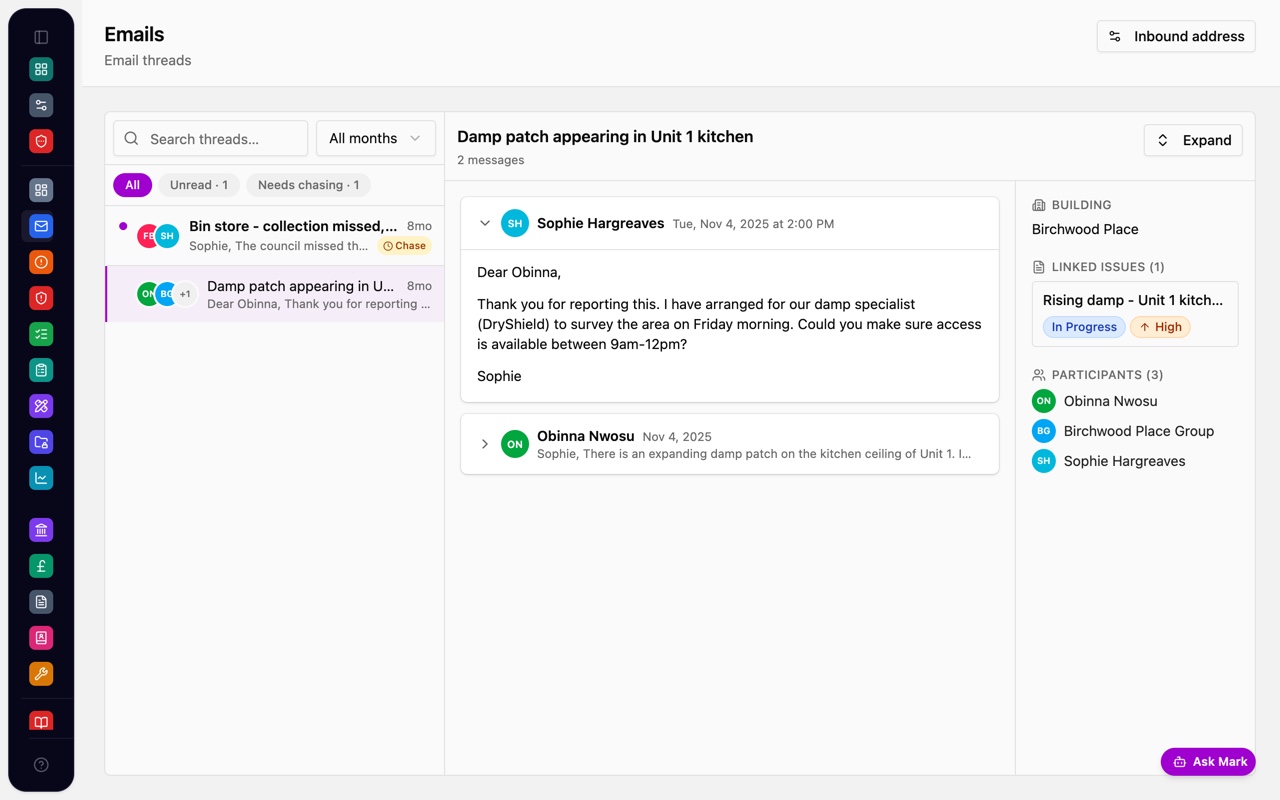Image resolution: width=1280 pixels, height=800 pixels.
Task: Click the SH avatar beside Sophie Hargreaves message
Action: coord(515,223)
